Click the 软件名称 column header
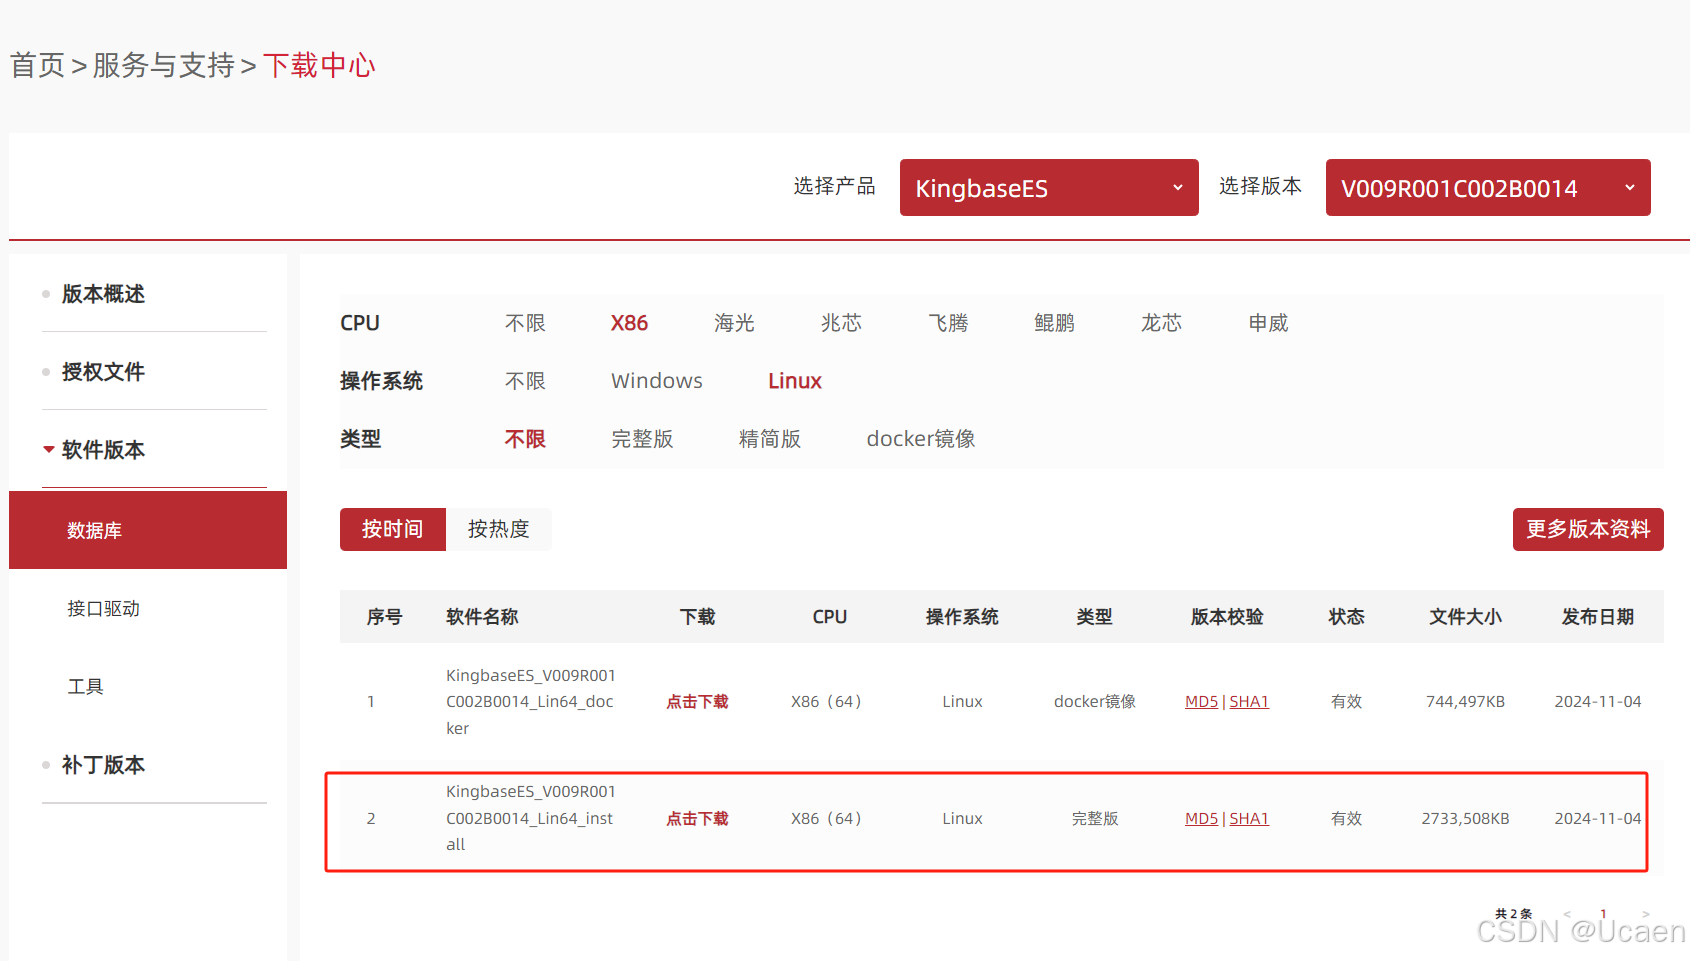 pyautogui.click(x=482, y=617)
